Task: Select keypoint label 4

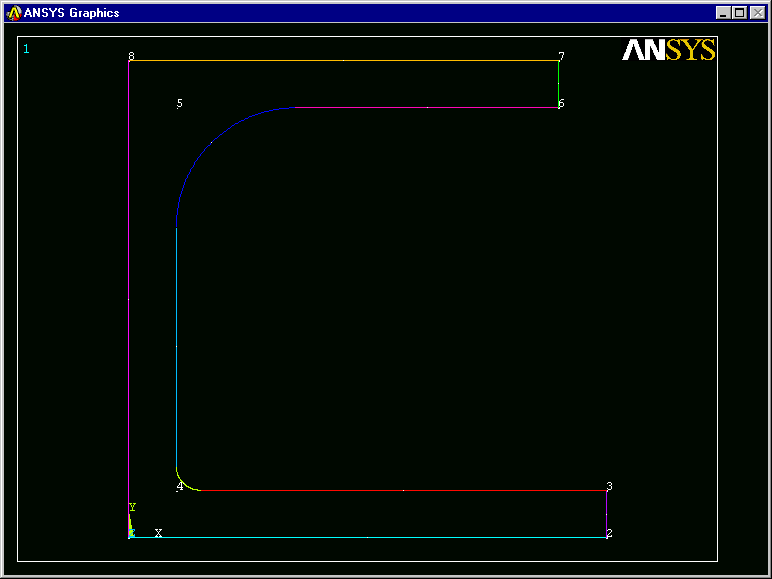Action: (180, 486)
